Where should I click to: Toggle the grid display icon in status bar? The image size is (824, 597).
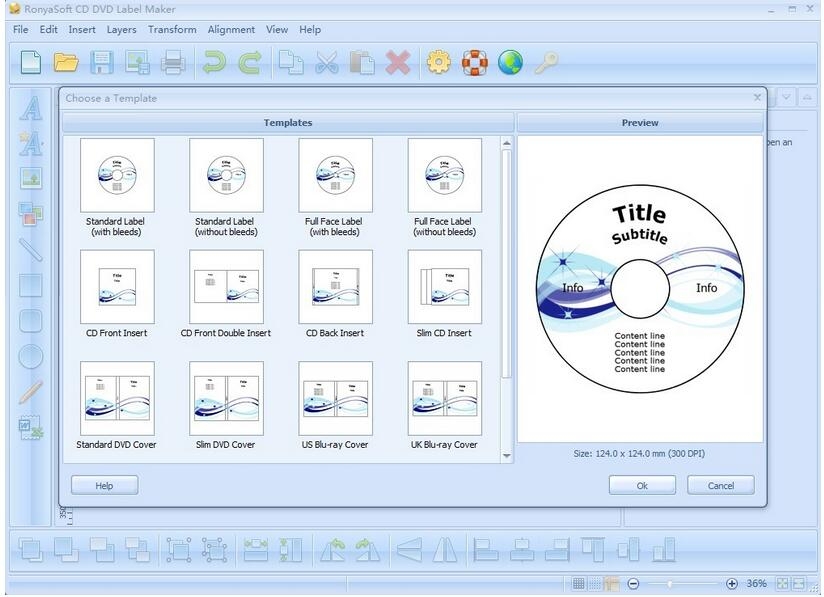[x=579, y=584]
